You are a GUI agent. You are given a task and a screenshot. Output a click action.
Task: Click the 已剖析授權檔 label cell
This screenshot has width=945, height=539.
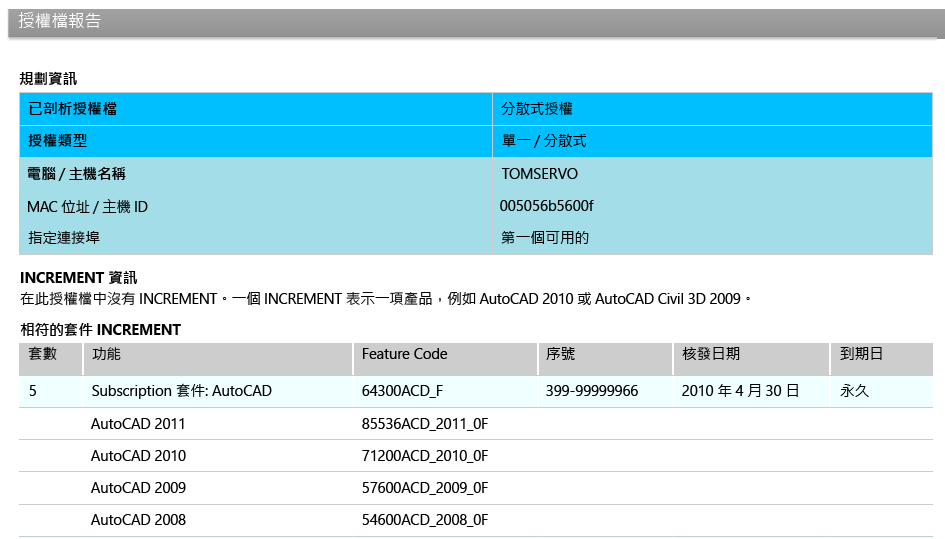[x=256, y=109]
